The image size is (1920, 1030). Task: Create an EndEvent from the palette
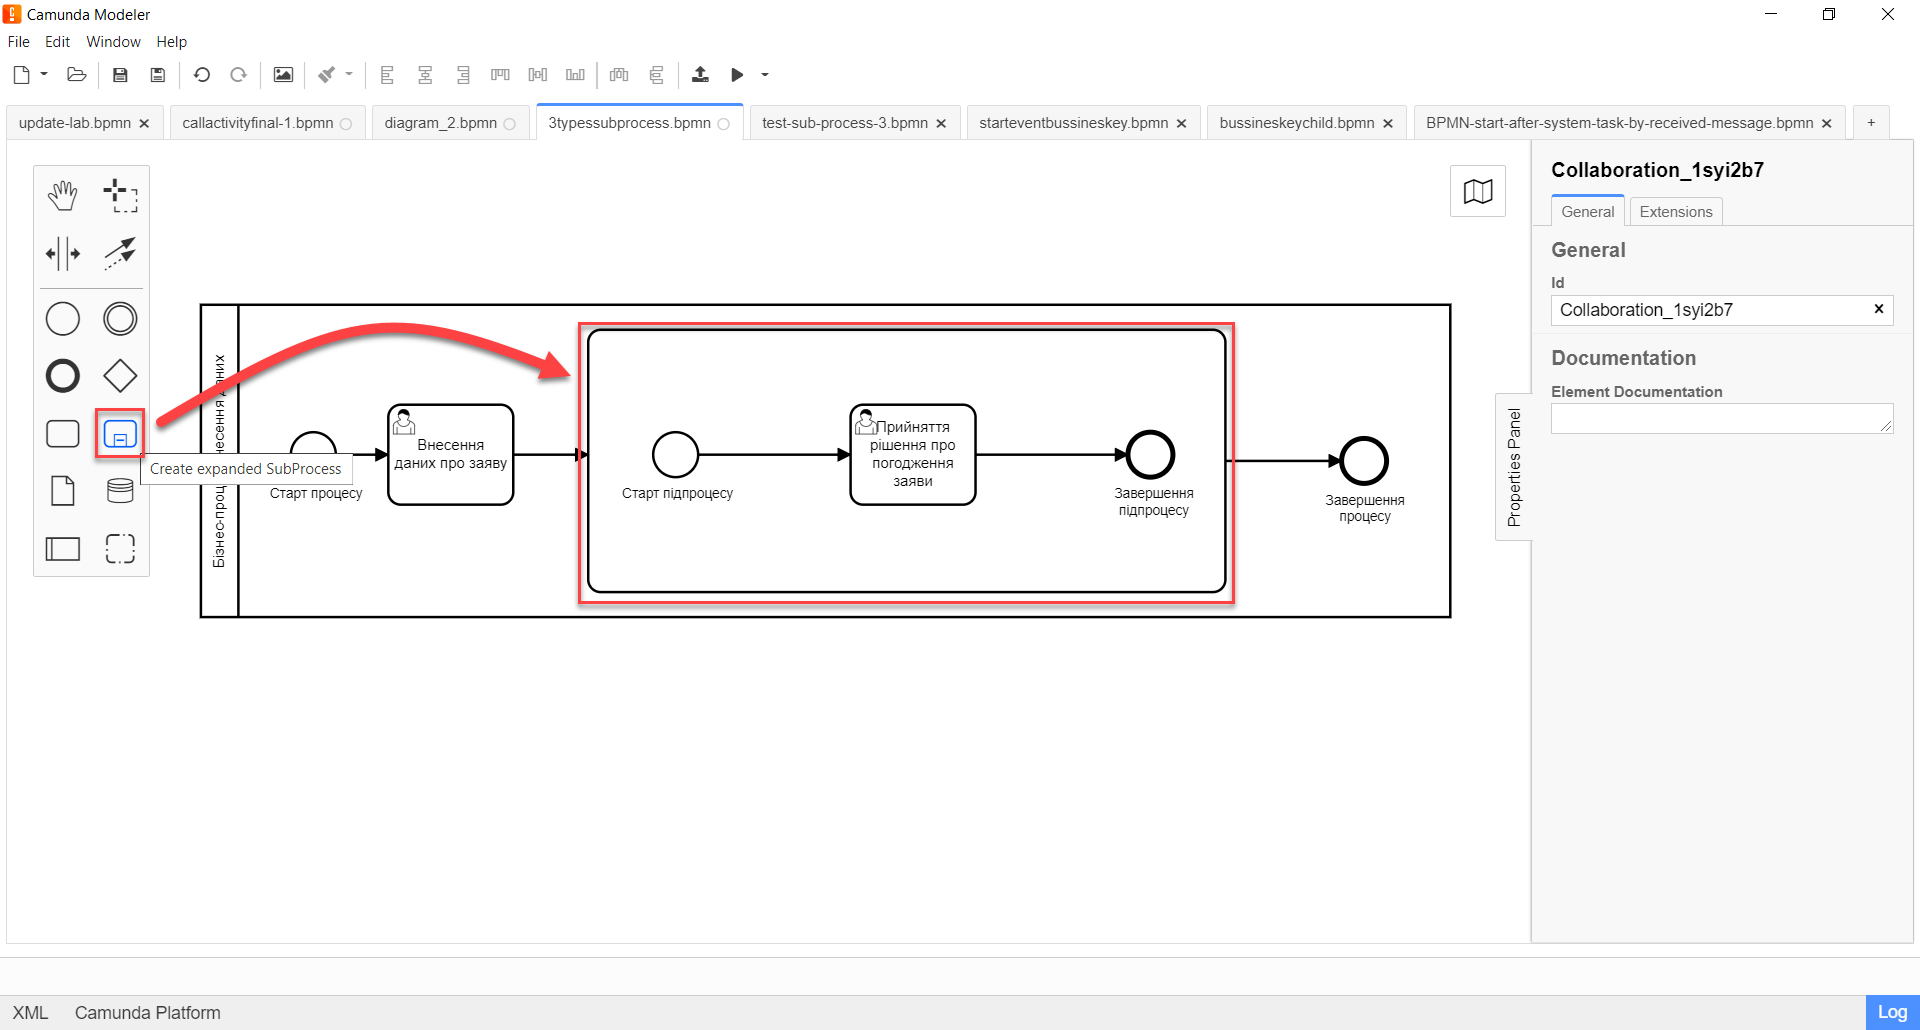[63, 376]
